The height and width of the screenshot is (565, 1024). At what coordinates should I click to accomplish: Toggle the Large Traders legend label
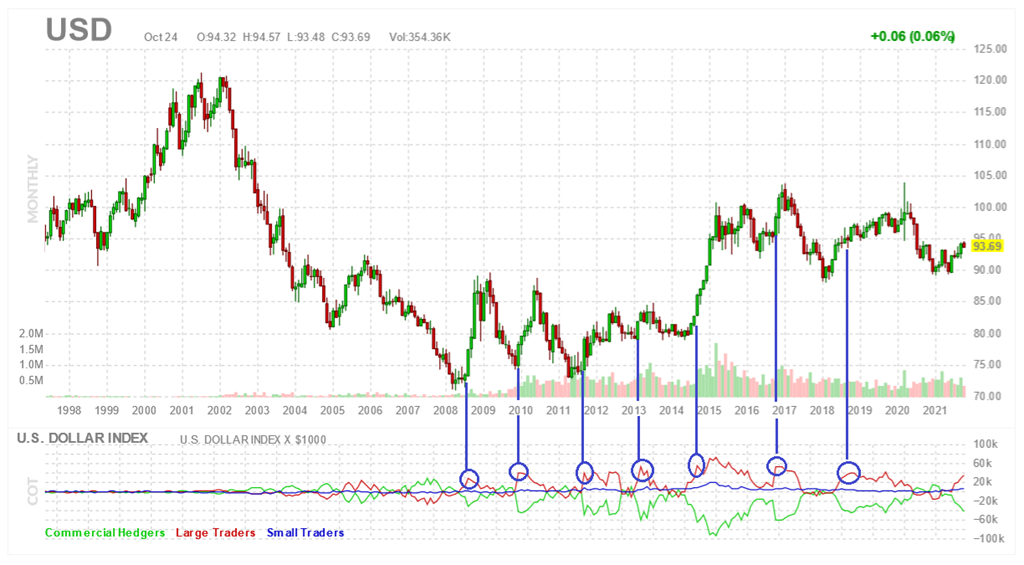(215, 533)
